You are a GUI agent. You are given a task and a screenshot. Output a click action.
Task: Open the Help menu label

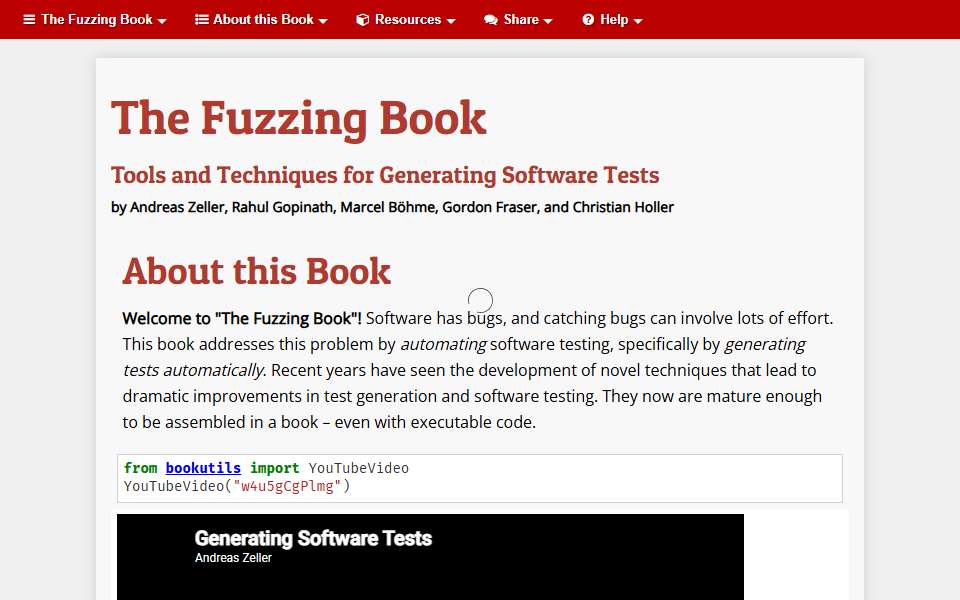(x=614, y=20)
